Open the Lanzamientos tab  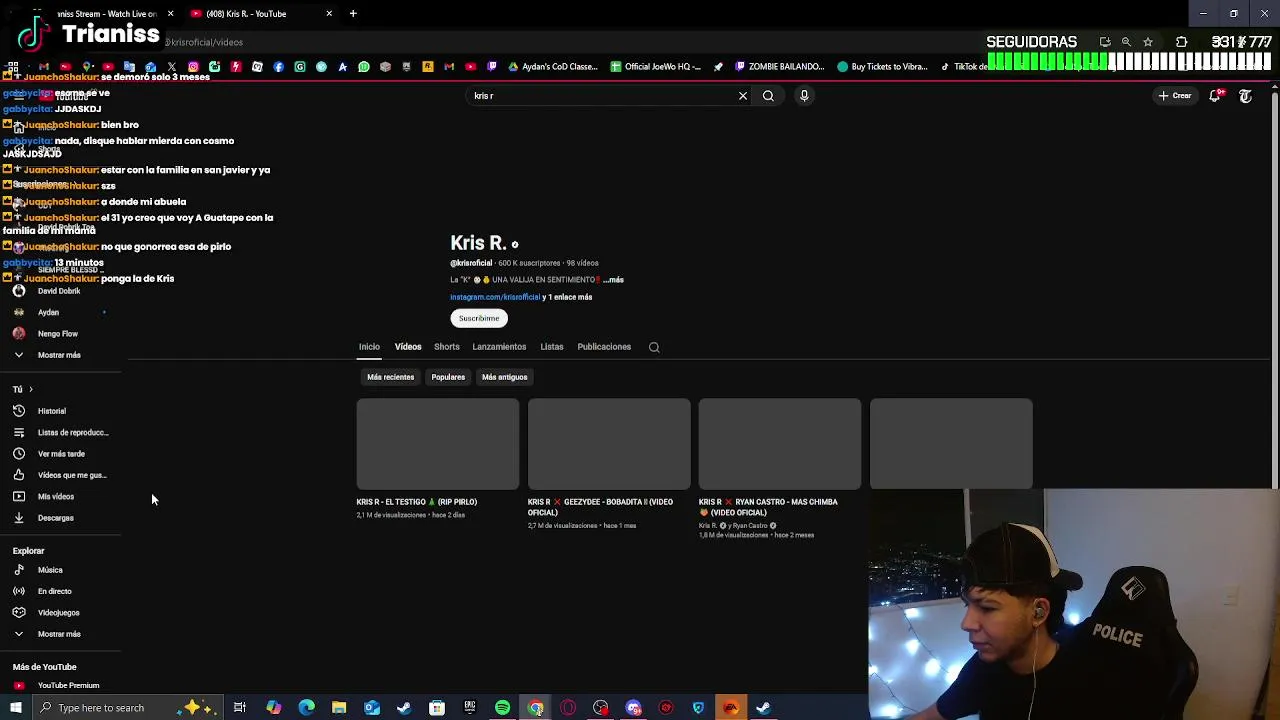click(499, 347)
